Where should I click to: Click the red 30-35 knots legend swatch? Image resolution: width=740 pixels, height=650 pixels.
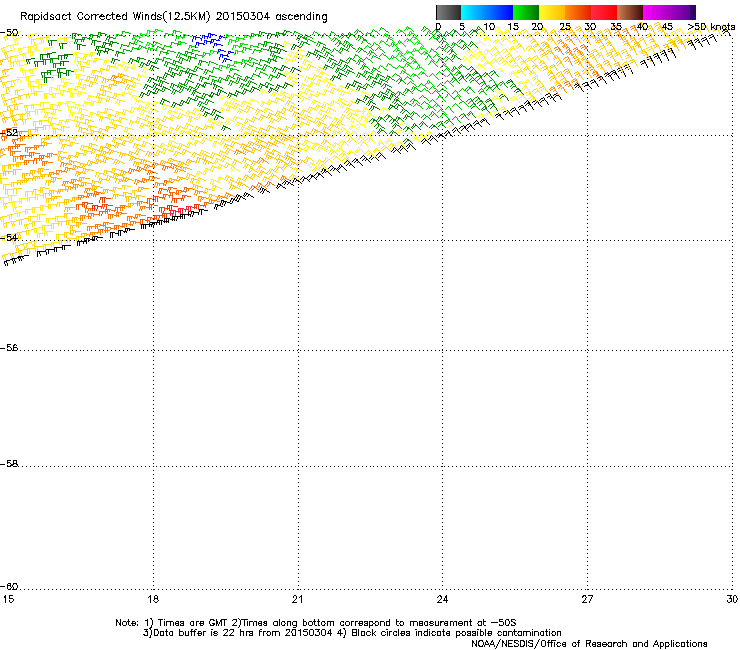(604, 12)
